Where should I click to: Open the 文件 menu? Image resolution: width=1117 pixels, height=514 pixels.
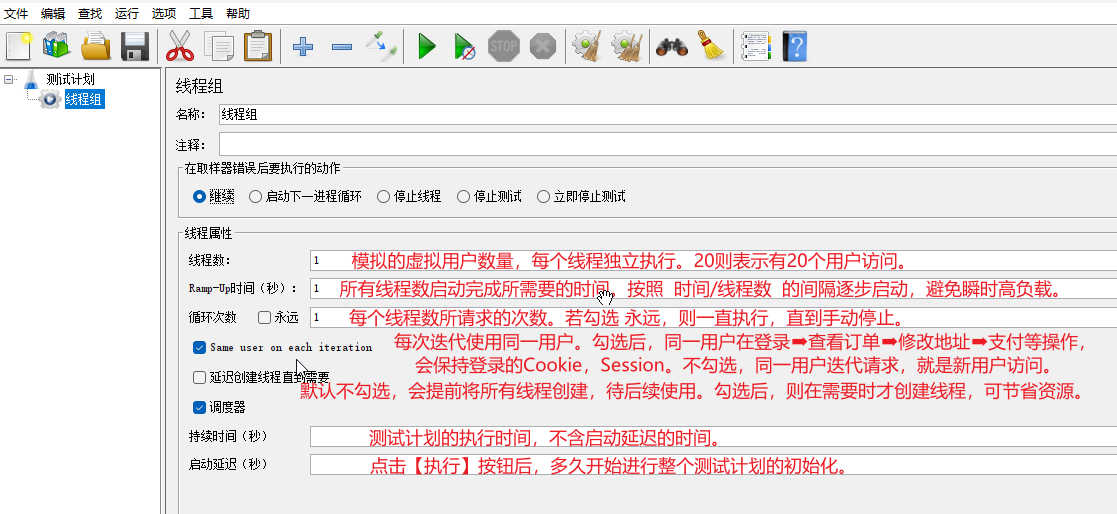pos(16,14)
